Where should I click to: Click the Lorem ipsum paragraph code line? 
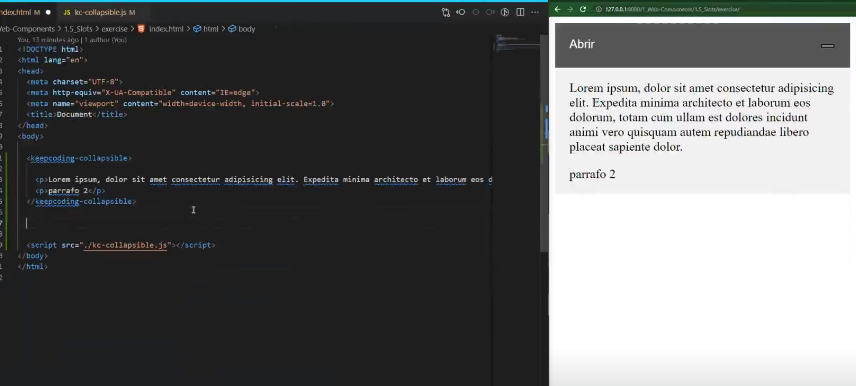pos(264,180)
